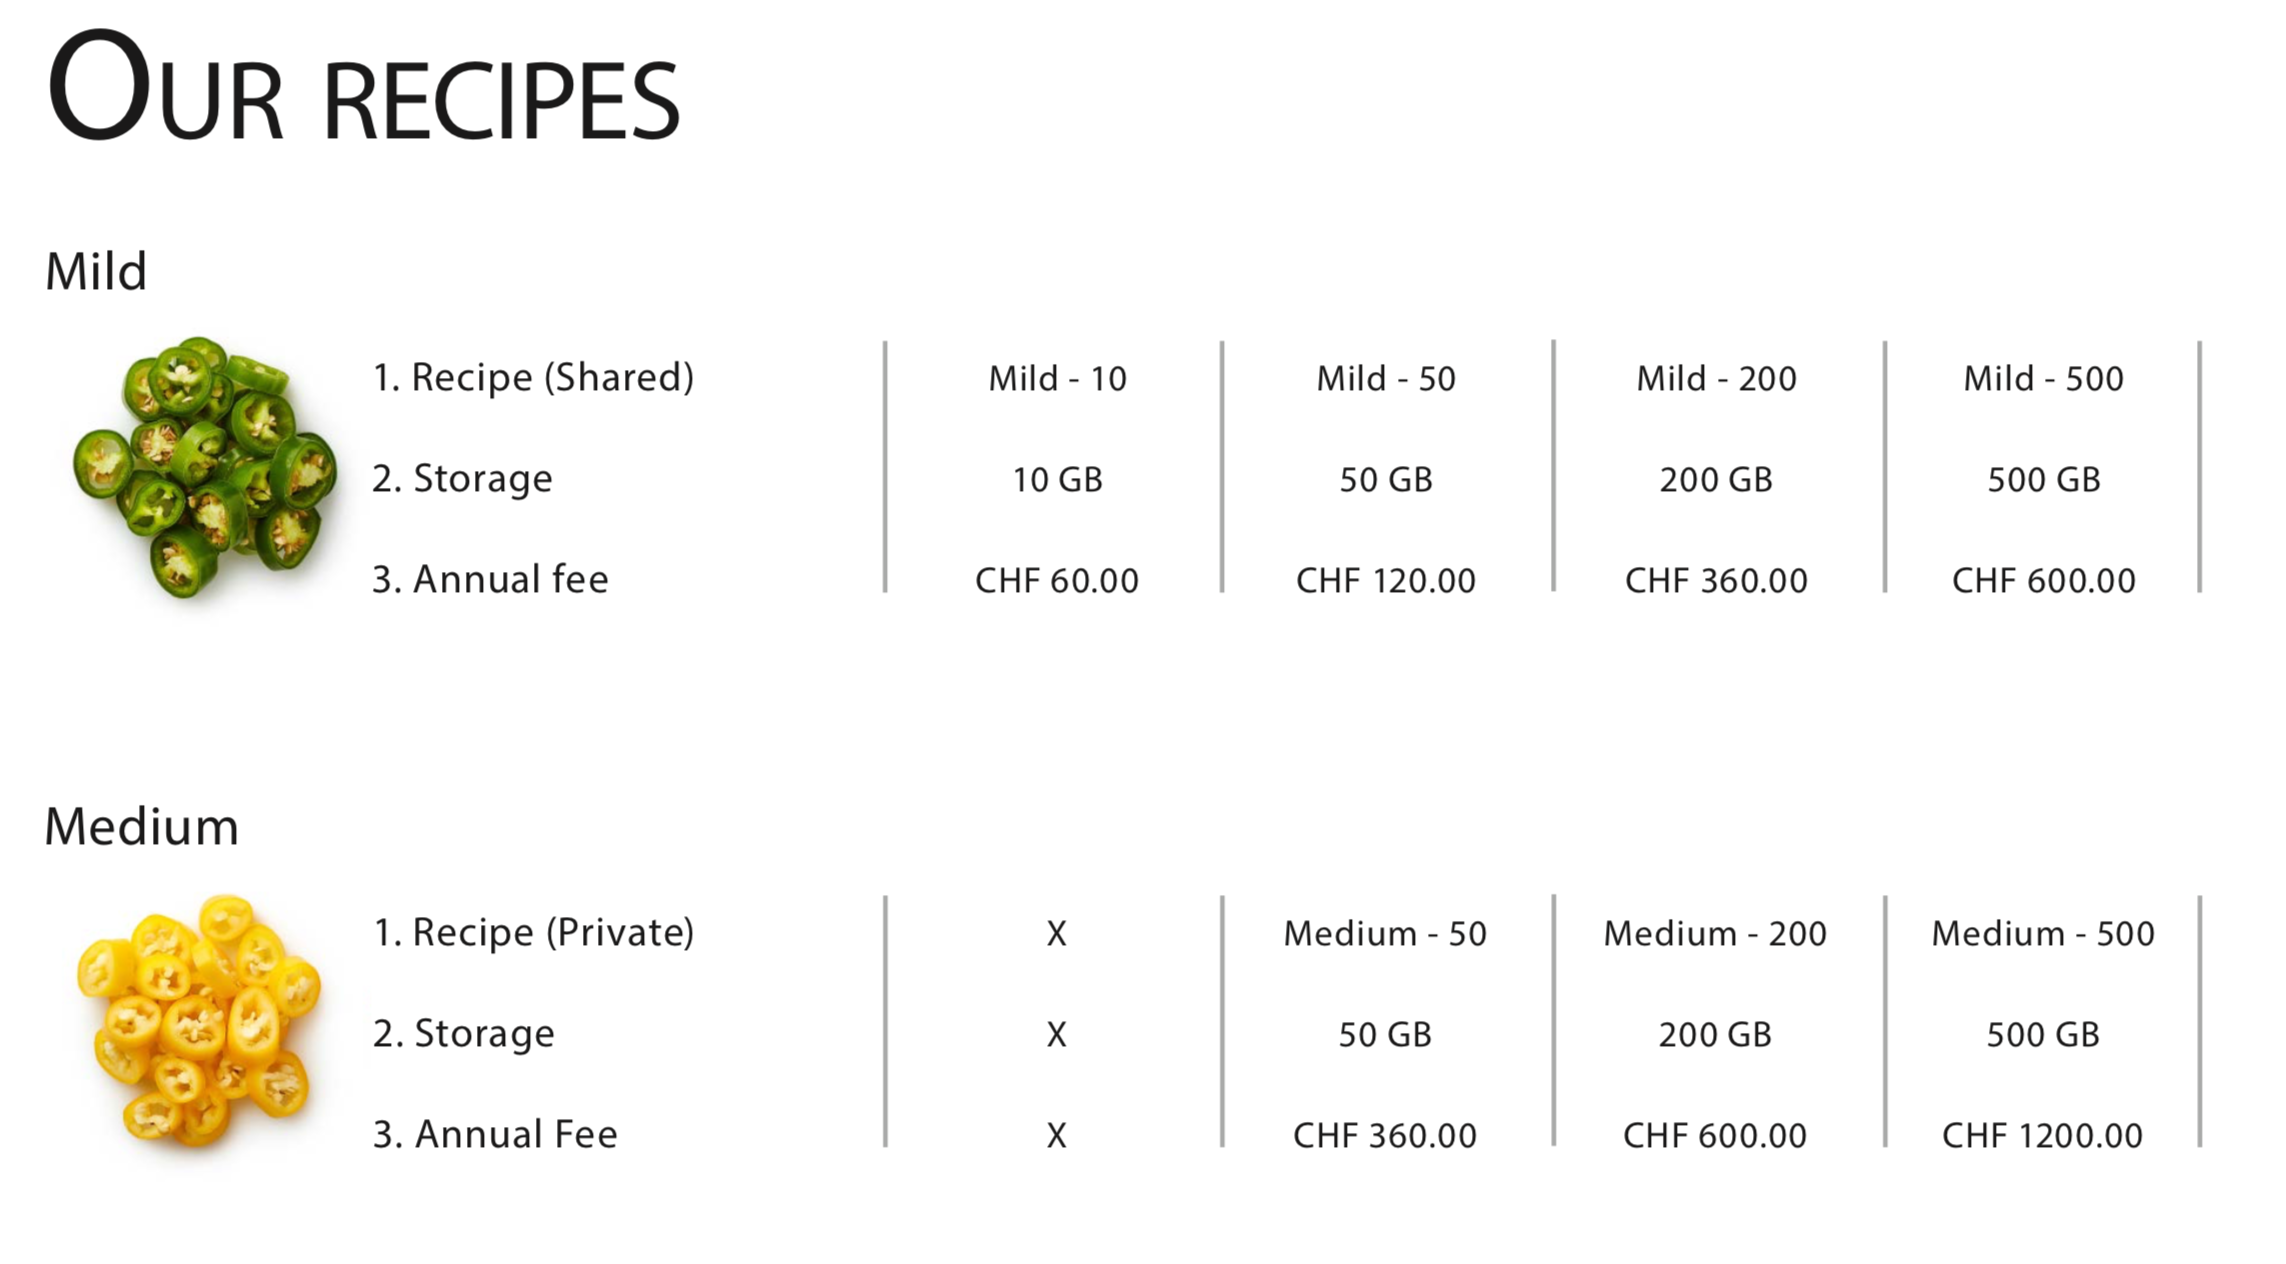2286x1264 pixels.
Task: Select the Mild - 500 plan
Action: (x=2043, y=379)
